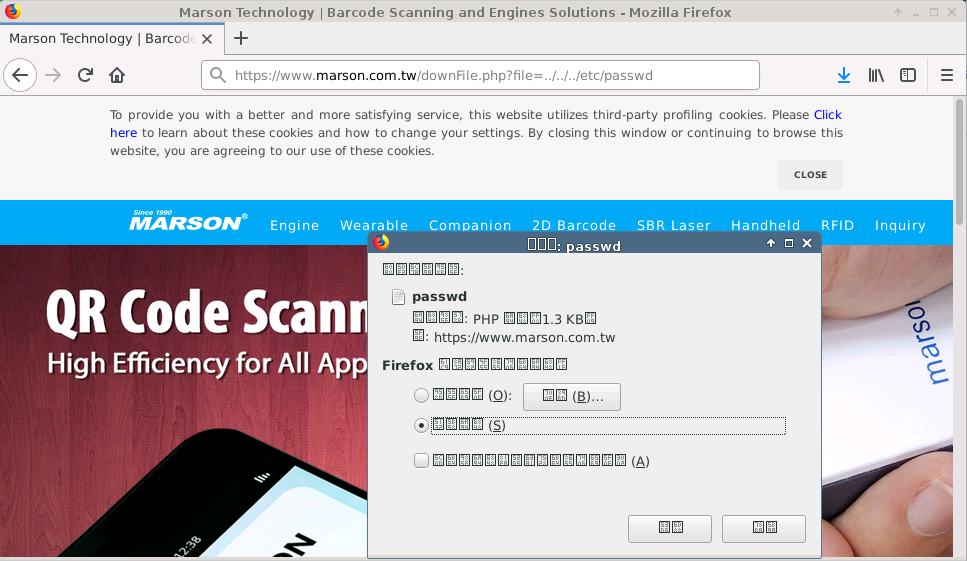
Task: Dismiss cookie notice with CLOSE button
Action: coord(810,174)
